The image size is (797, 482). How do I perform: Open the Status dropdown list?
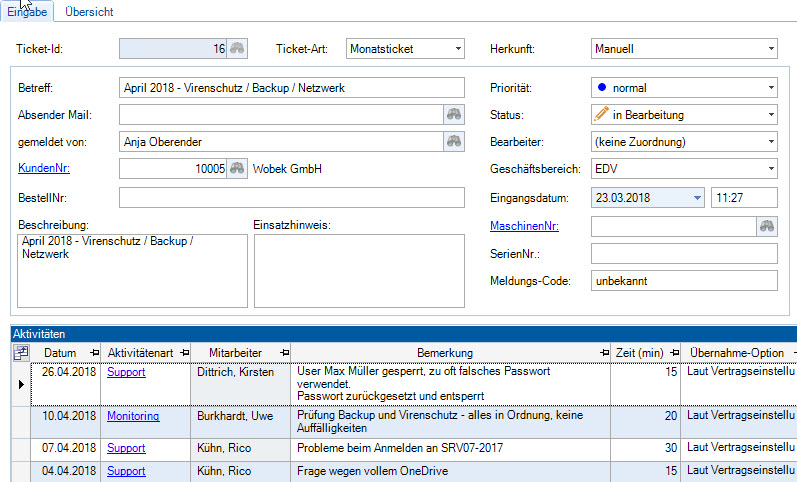(x=769, y=115)
